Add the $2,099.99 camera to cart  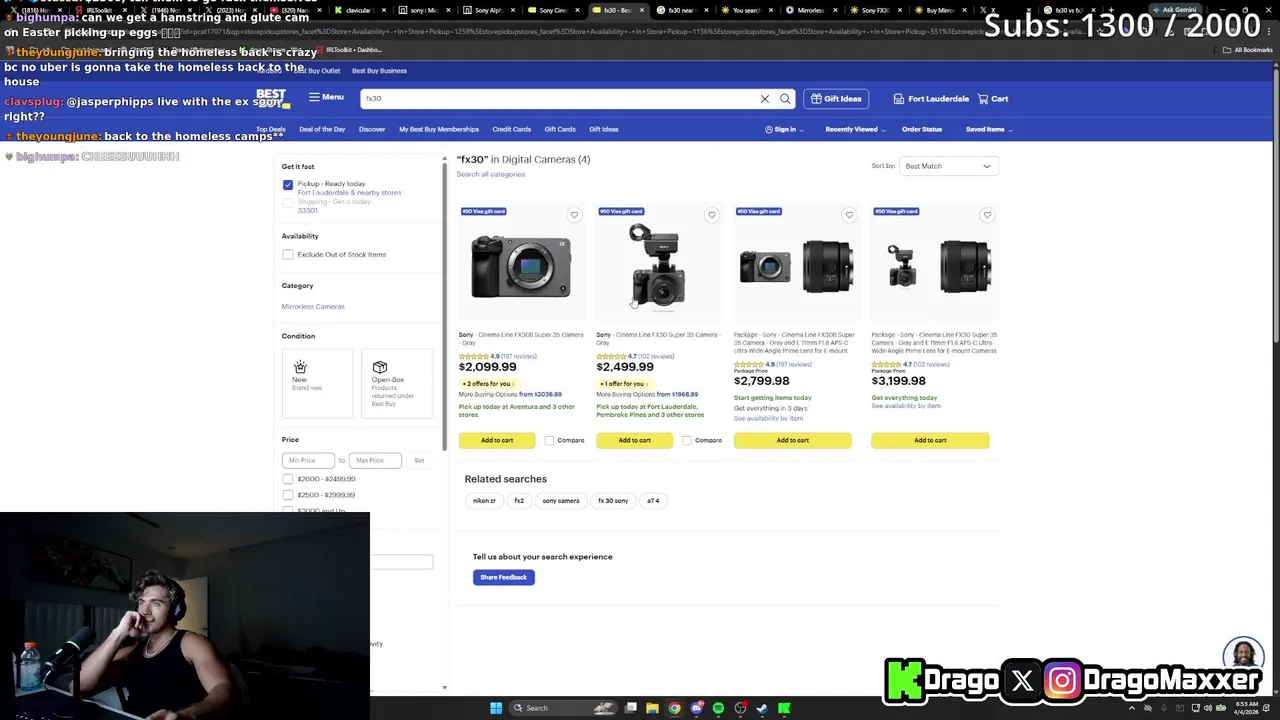click(x=497, y=440)
